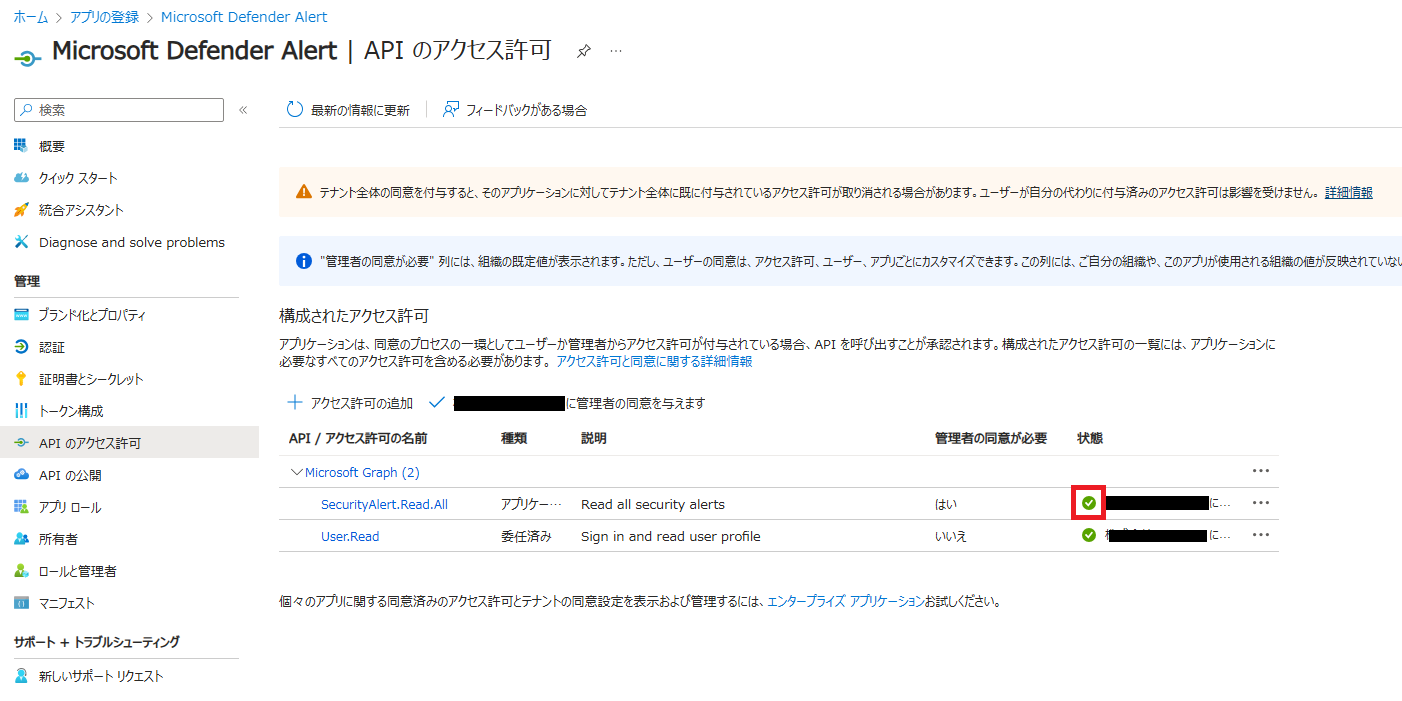
Task: Click the アプリ ロール grid icon
Action: point(21,507)
